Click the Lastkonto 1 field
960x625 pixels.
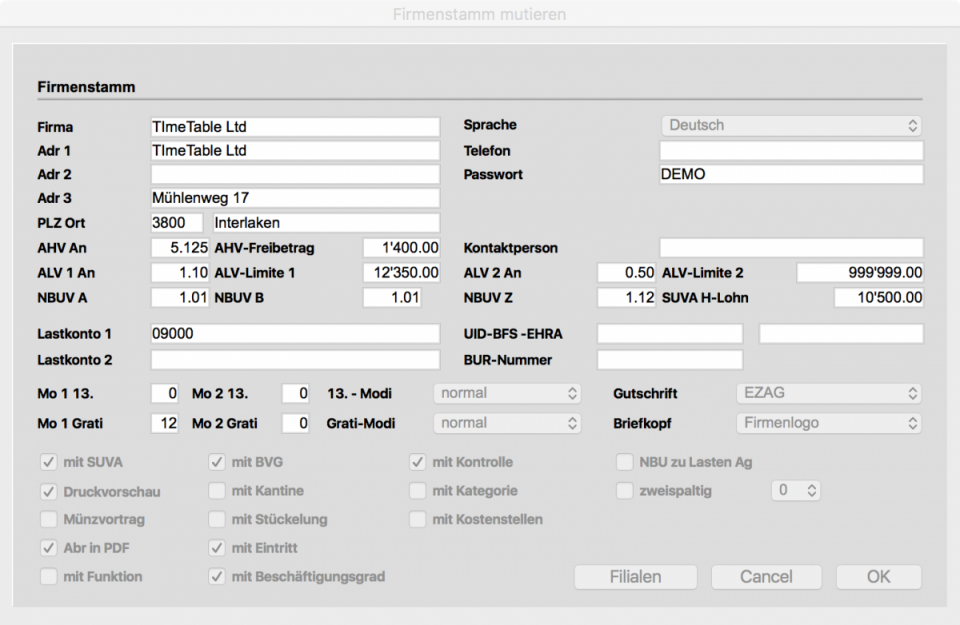295,334
